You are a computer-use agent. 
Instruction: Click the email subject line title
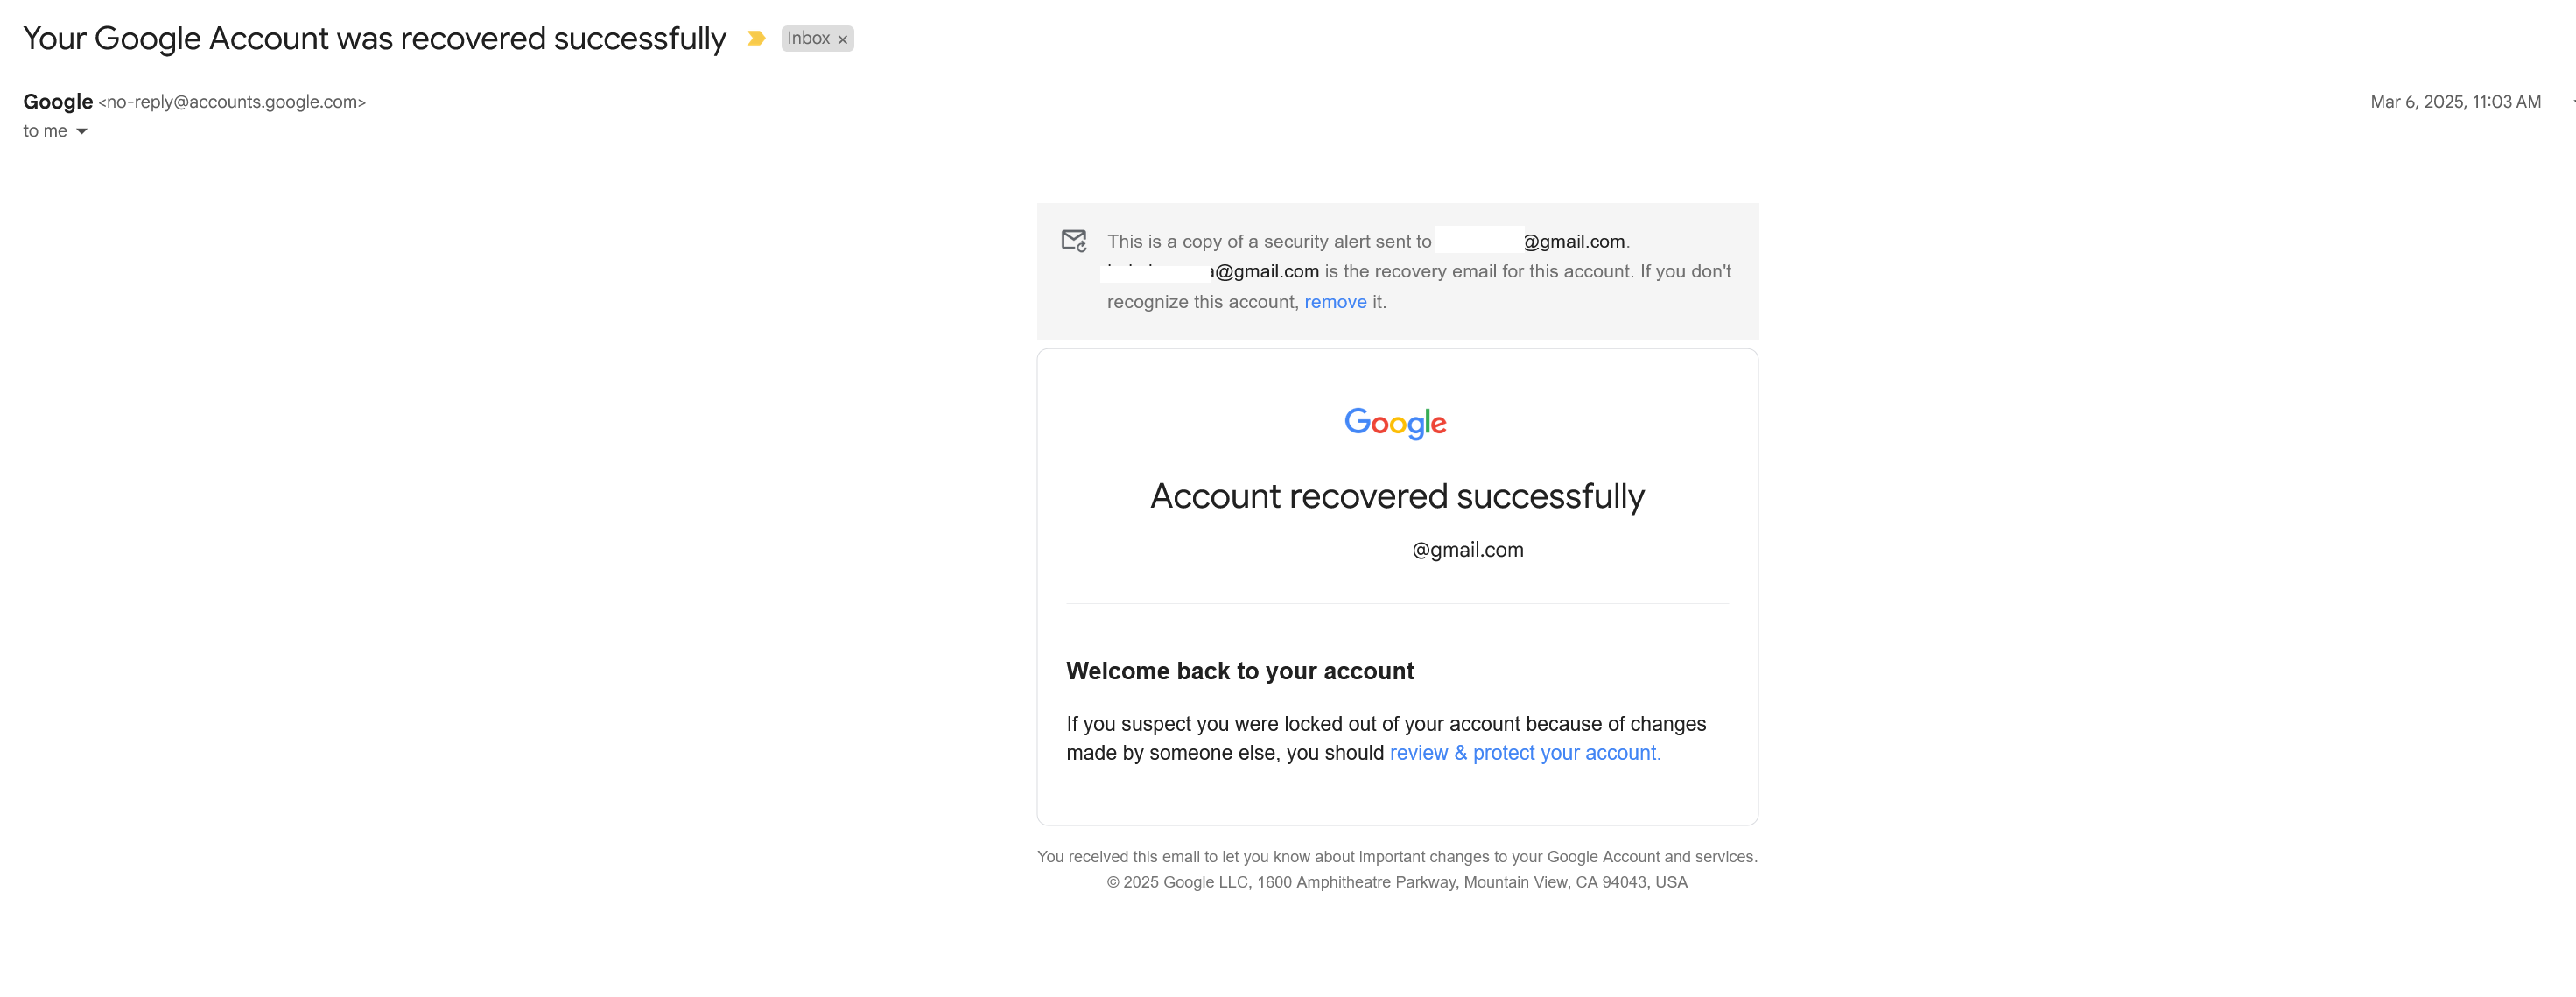pos(374,38)
